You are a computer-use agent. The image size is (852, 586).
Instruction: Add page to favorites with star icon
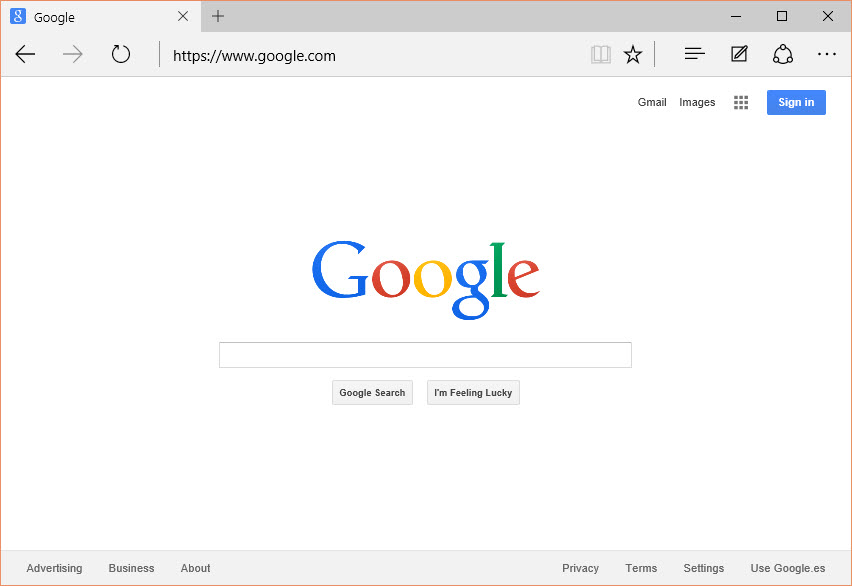pos(632,54)
